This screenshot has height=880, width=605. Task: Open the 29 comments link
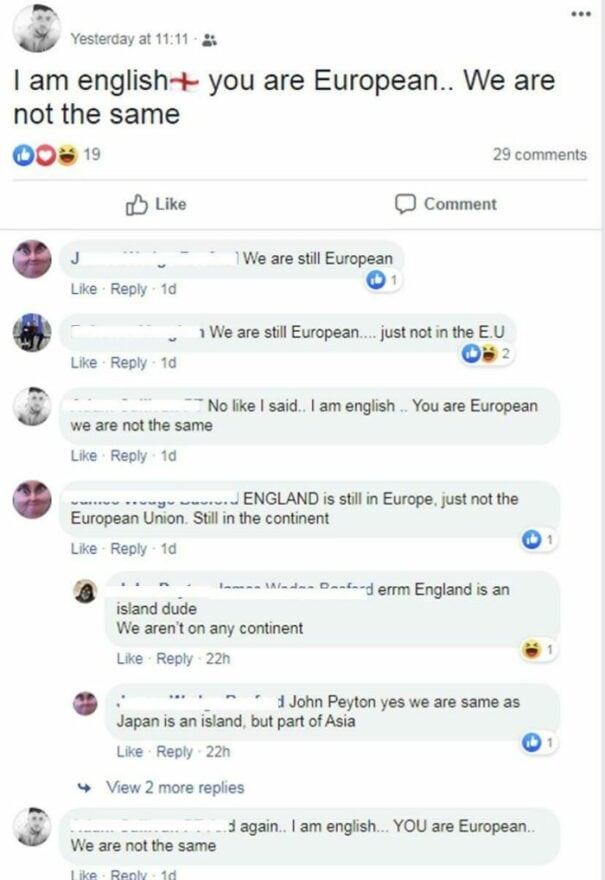(x=540, y=154)
